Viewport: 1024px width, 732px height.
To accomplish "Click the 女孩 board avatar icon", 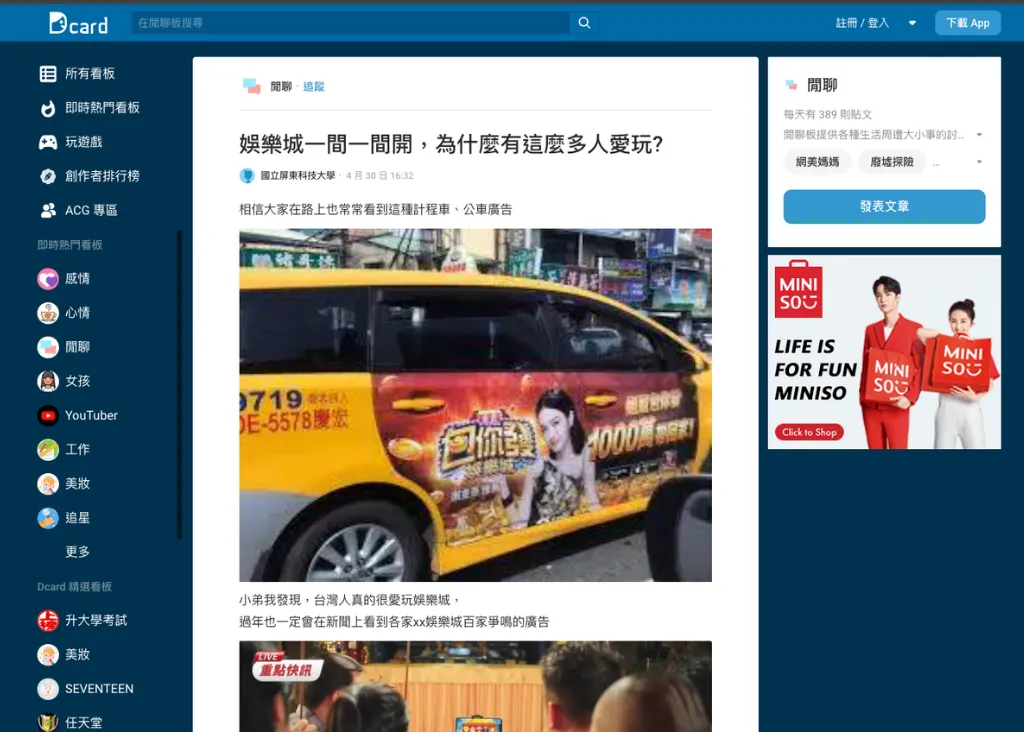I will [x=48, y=381].
